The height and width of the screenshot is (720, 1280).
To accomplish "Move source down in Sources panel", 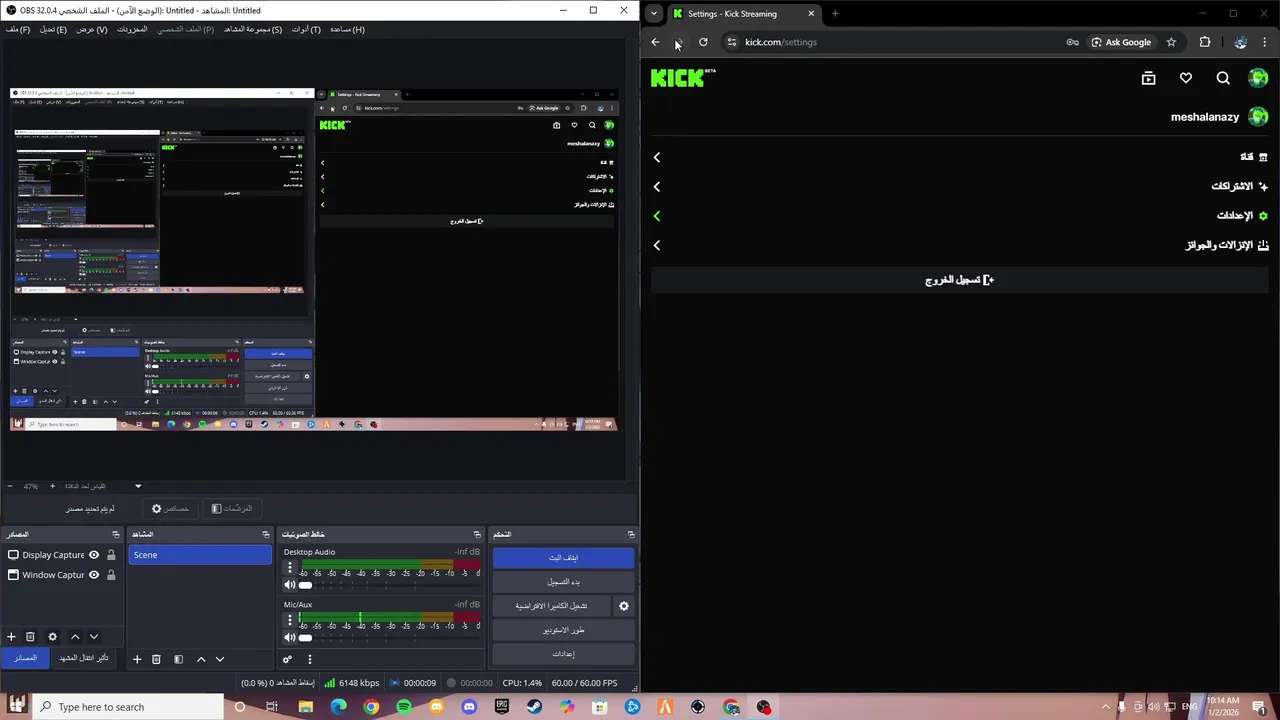I will coord(94,636).
